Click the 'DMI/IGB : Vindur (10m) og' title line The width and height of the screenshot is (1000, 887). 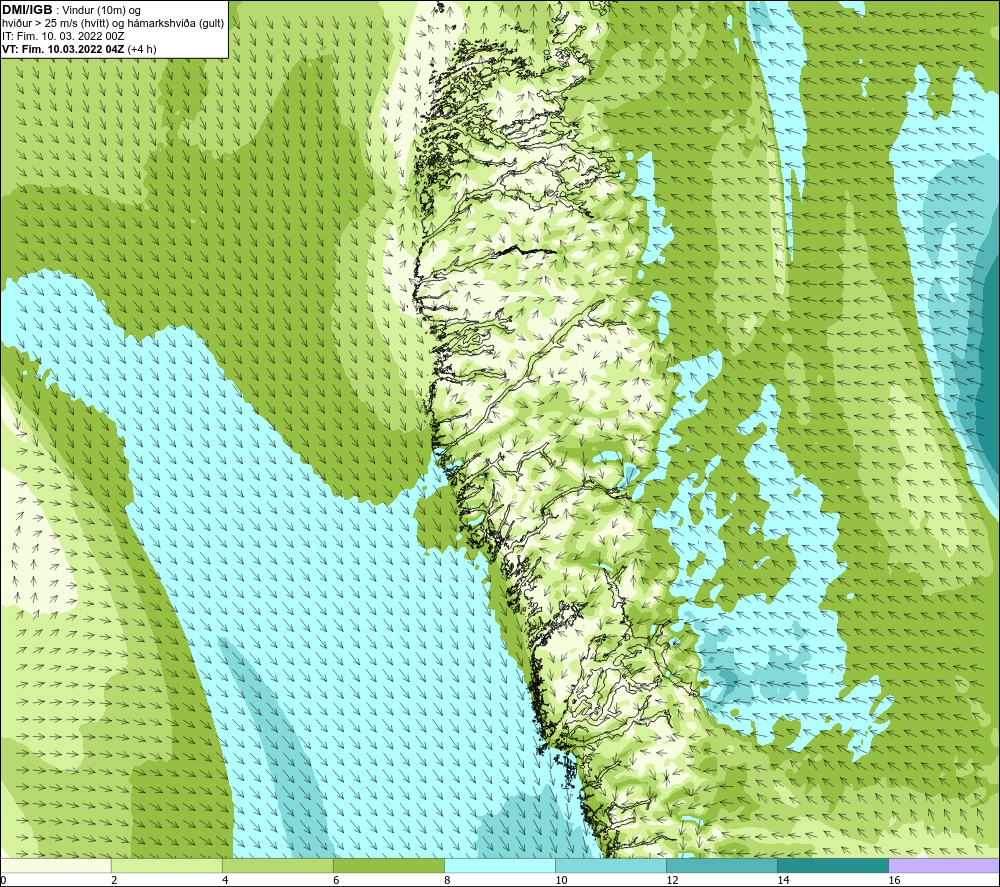coord(72,10)
